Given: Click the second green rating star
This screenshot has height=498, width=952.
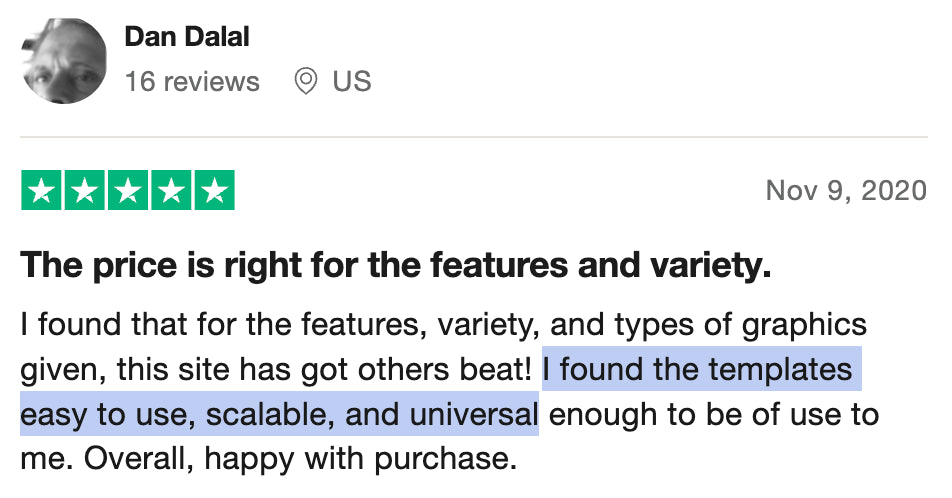Looking at the screenshot, I should [84, 190].
